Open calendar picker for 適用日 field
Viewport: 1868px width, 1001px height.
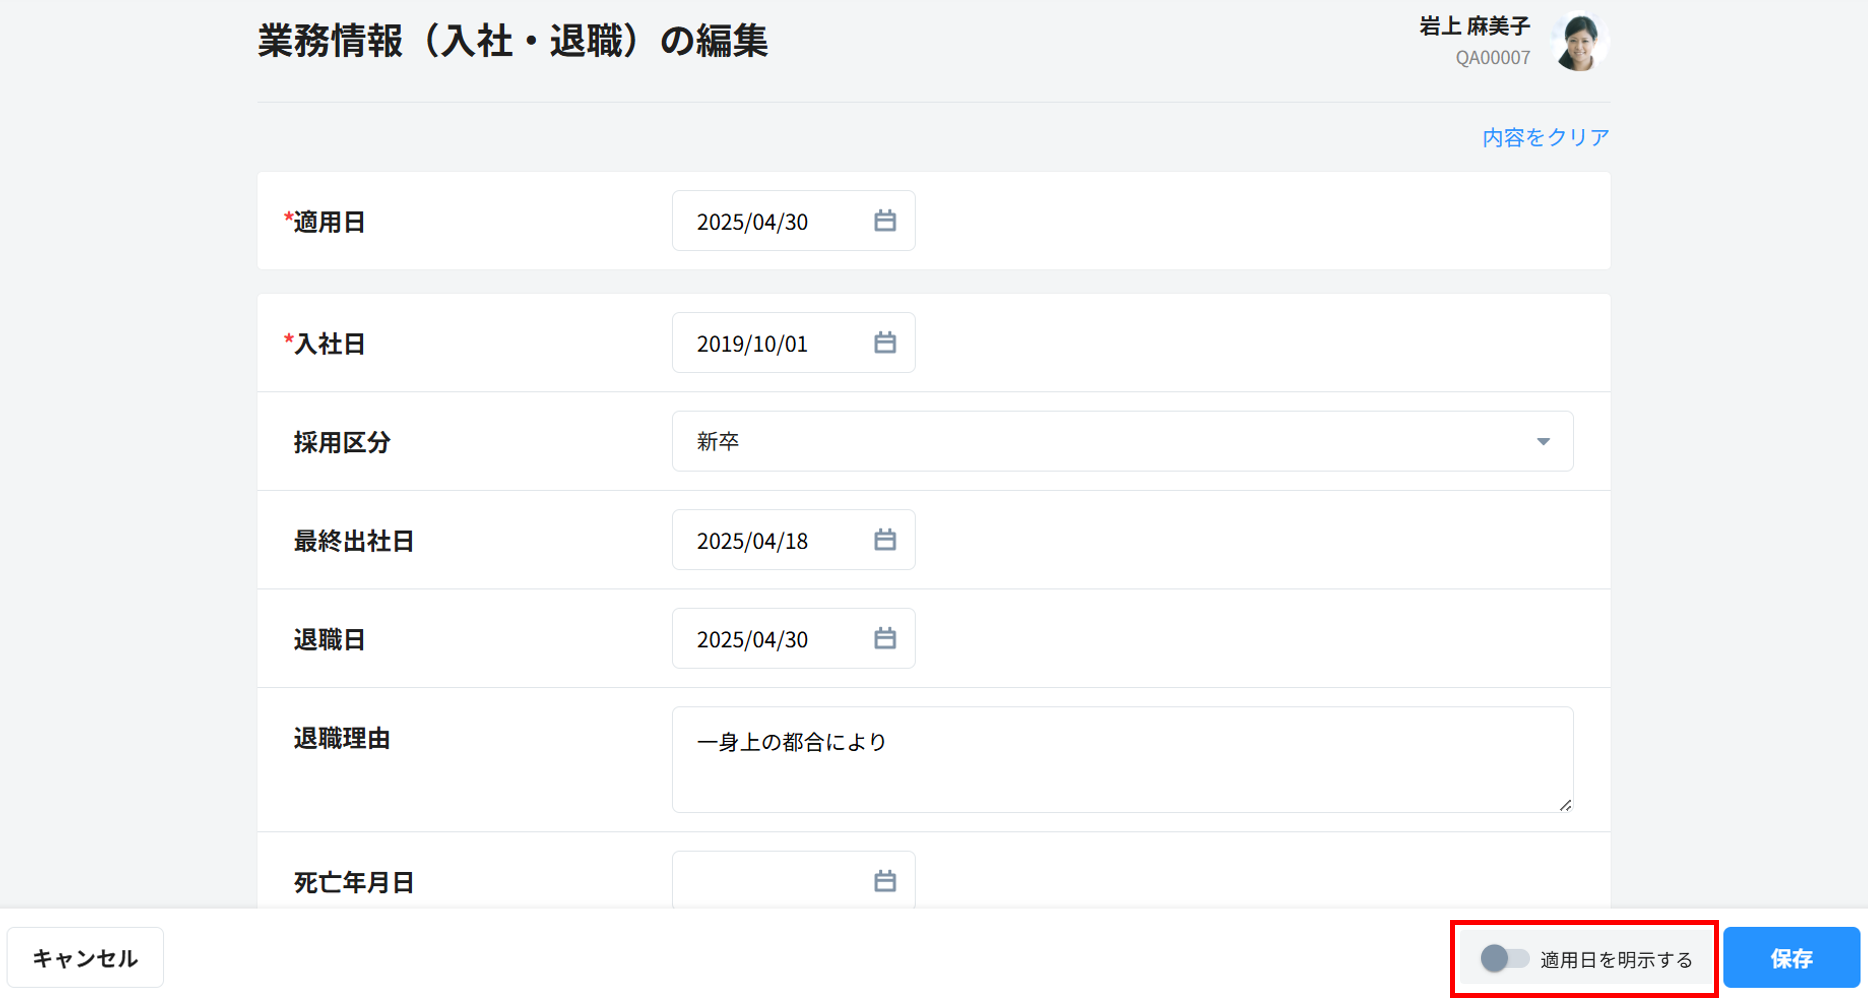[x=884, y=221]
